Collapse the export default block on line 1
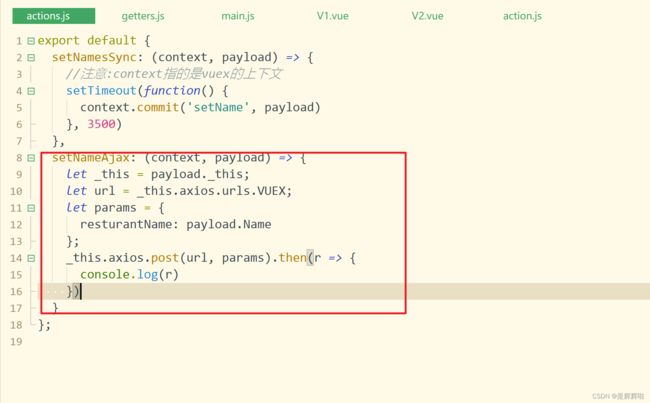This screenshot has height=403, width=650. pos(31,41)
